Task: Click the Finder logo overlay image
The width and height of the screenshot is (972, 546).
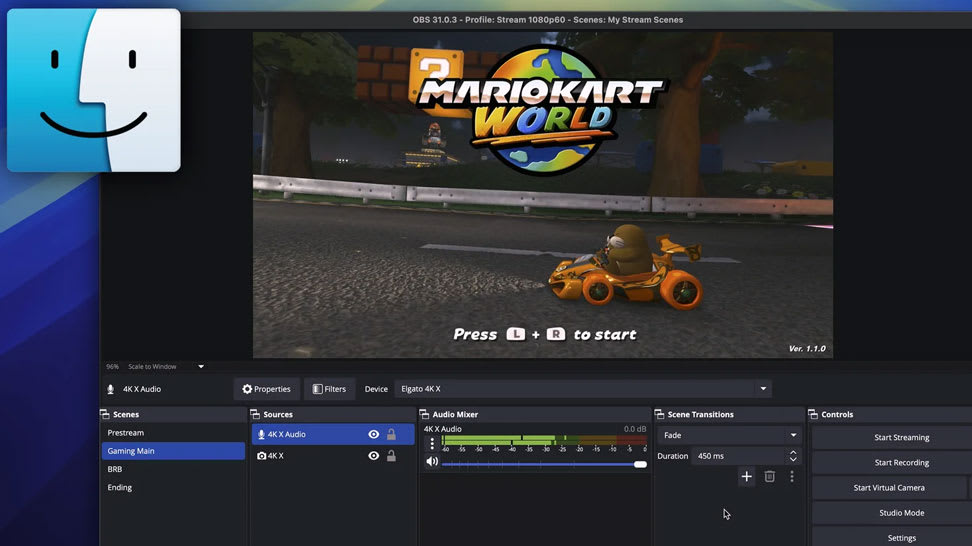Action: tap(94, 90)
